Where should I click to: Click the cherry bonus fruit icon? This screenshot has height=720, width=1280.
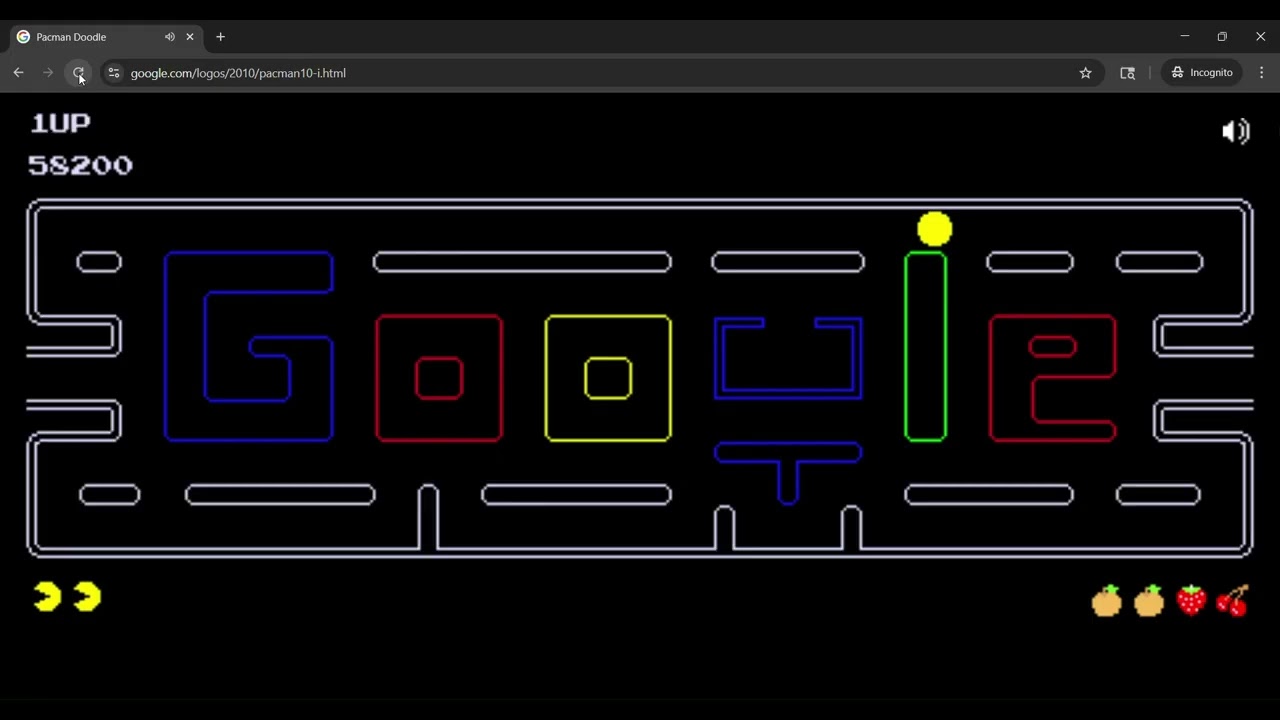point(1234,600)
